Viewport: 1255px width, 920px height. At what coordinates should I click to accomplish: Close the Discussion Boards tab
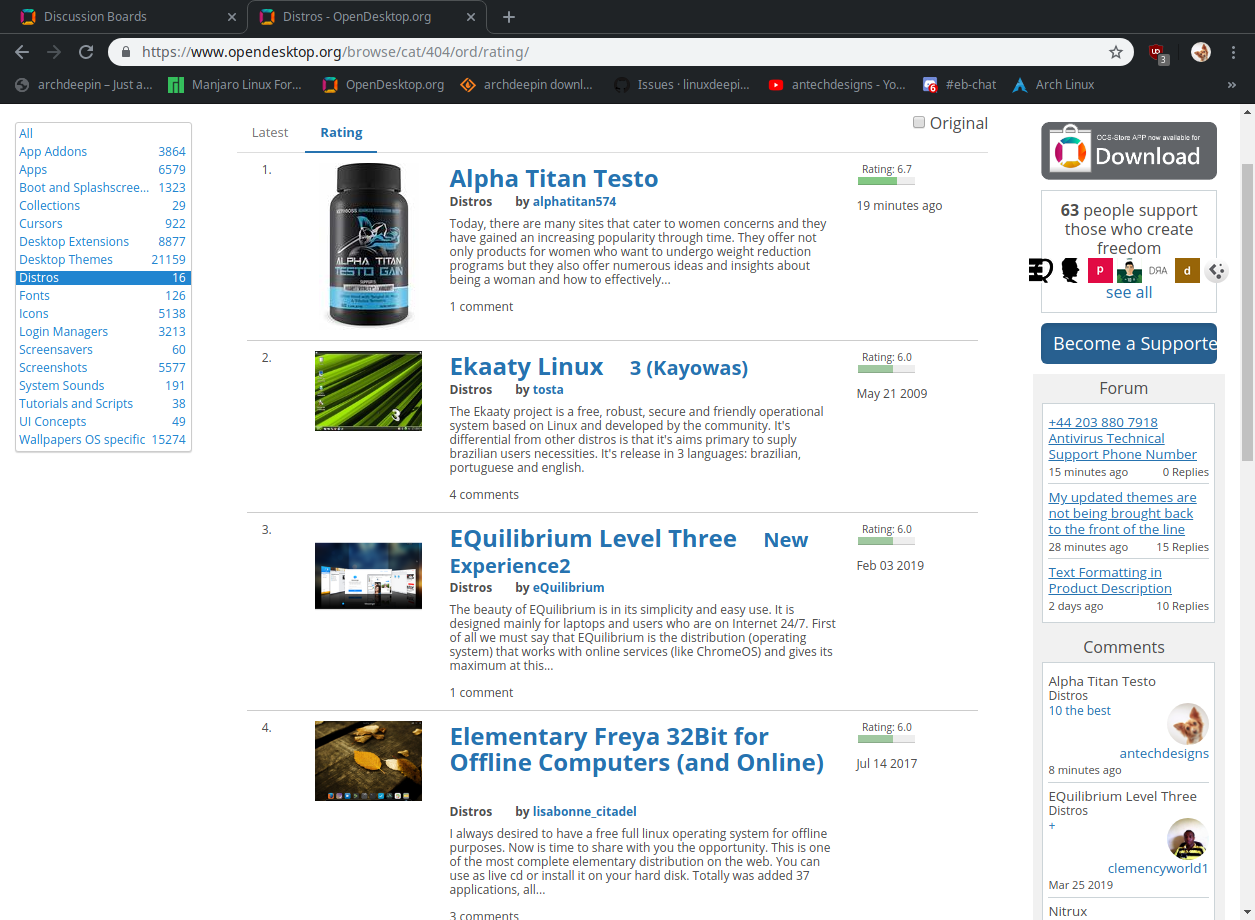tap(232, 17)
